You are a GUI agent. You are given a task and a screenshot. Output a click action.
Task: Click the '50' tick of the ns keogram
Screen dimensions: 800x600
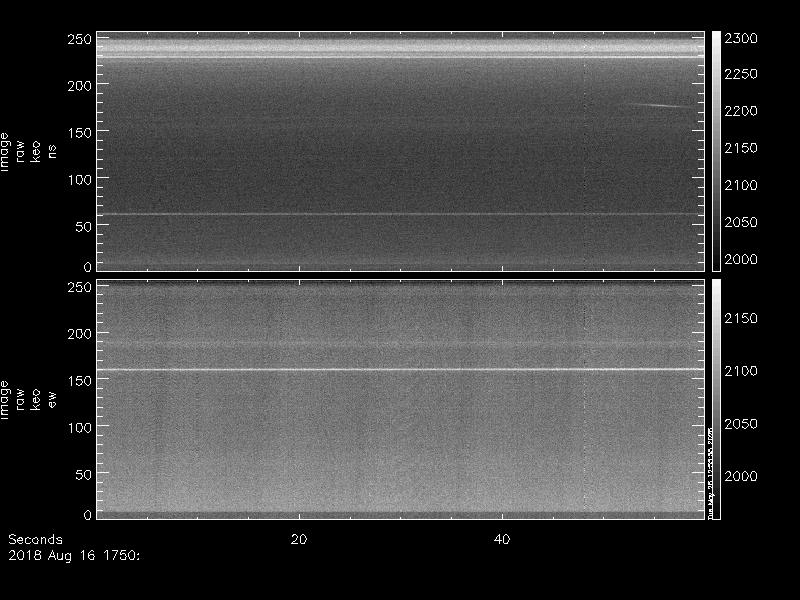[x=84, y=227]
